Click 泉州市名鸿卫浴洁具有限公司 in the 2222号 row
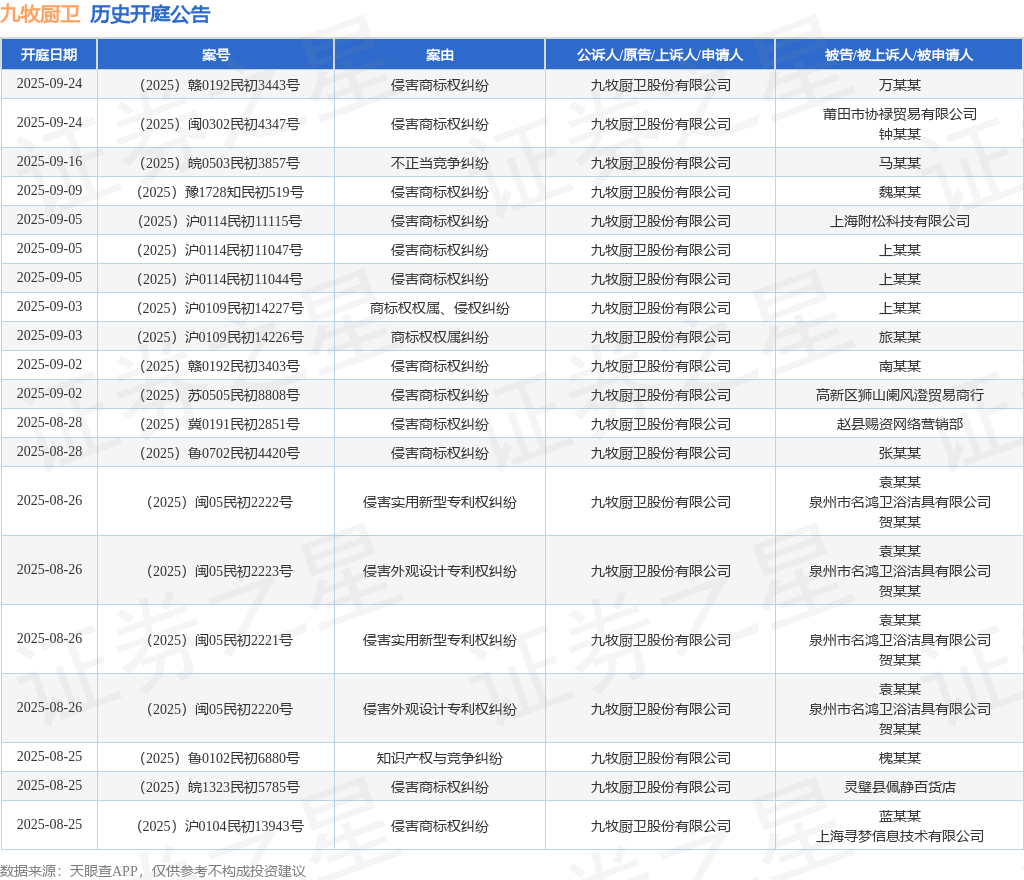This screenshot has width=1024, height=880. pyautogui.click(x=899, y=502)
